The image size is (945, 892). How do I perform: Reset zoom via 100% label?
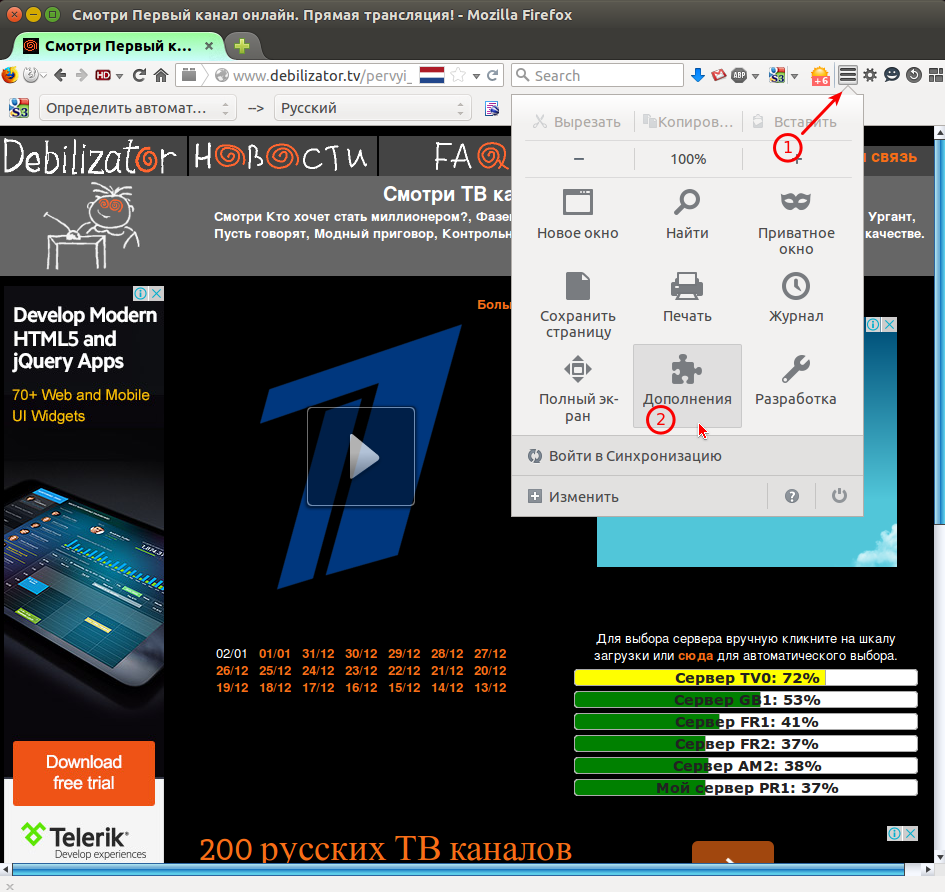(688, 159)
